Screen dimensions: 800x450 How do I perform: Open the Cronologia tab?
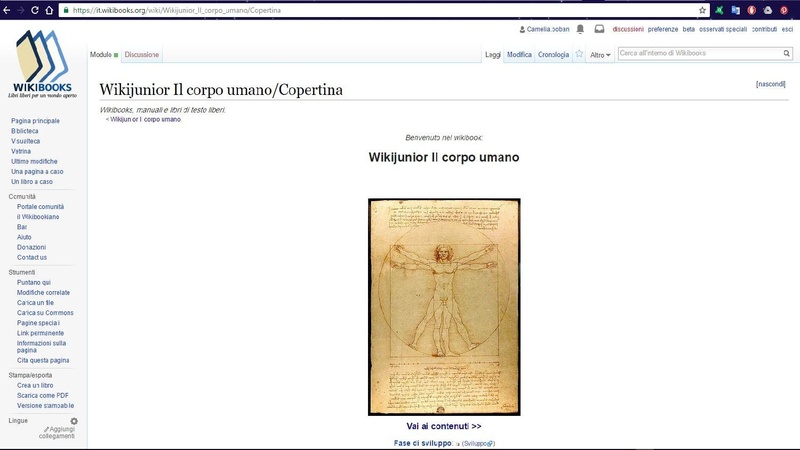554,55
